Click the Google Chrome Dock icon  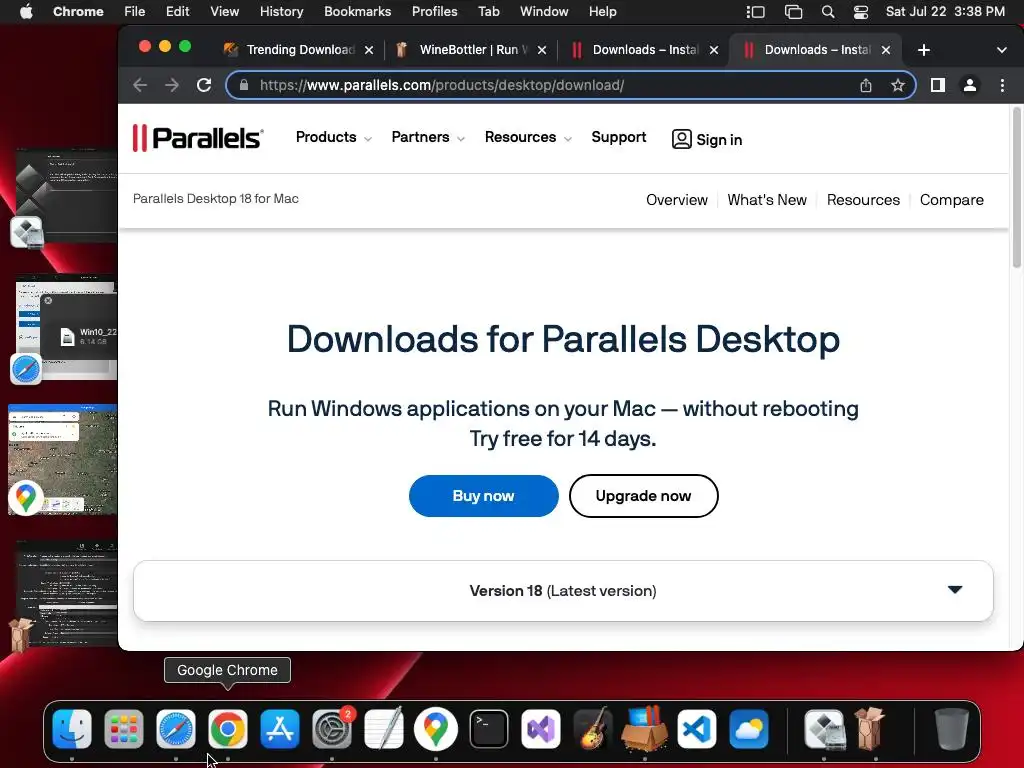click(227, 728)
